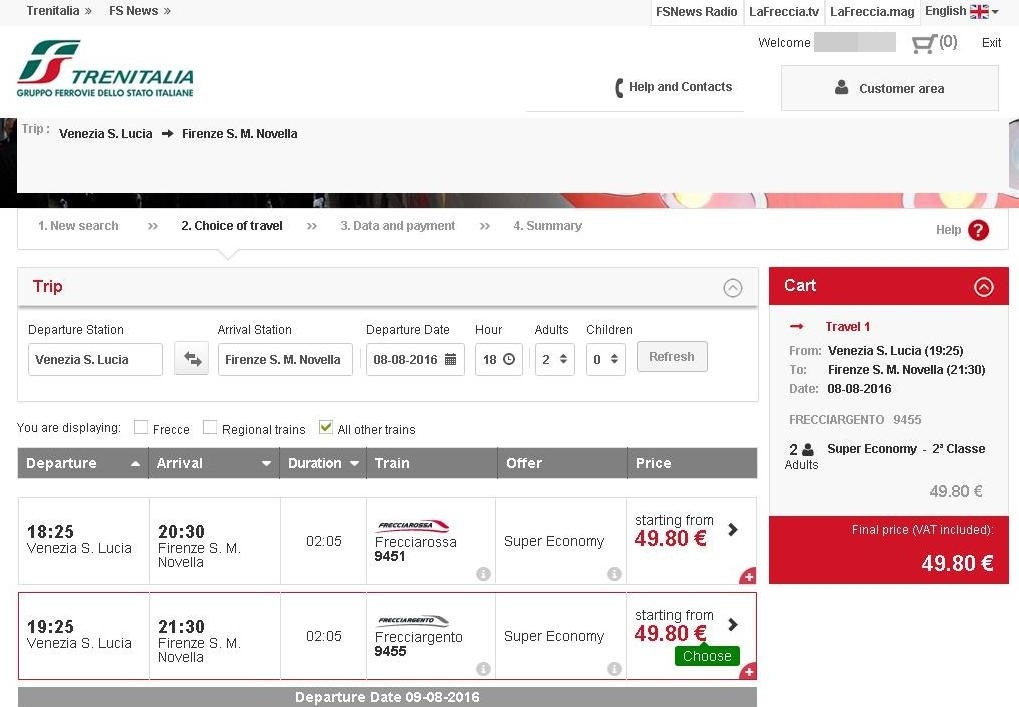This screenshot has height=707, width=1019.
Task: Click the Frecciarossa logo
Action: (x=413, y=526)
